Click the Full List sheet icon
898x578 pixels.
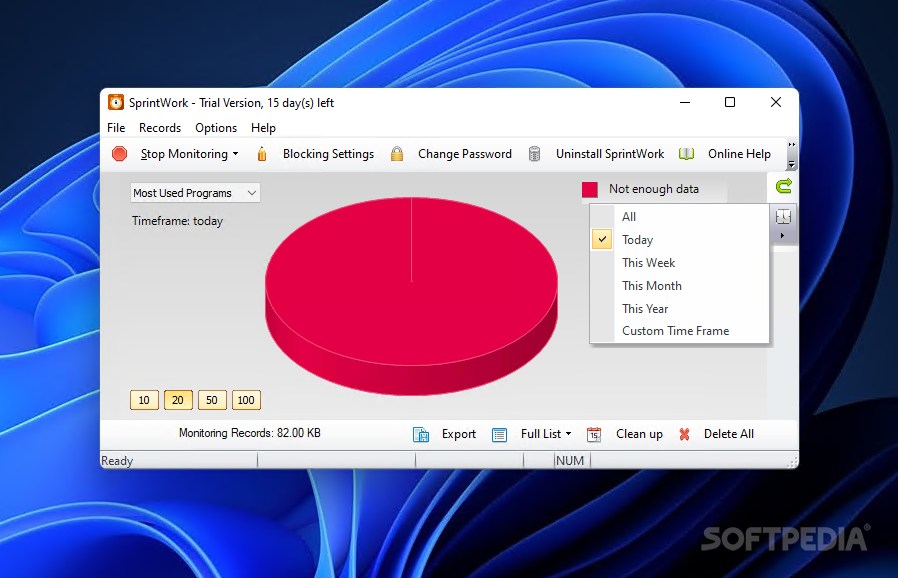point(499,435)
